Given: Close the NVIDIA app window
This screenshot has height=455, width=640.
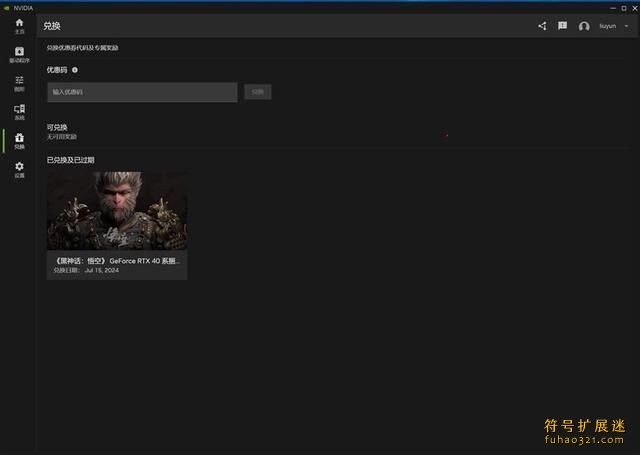Looking at the screenshot, I should point(635,8).
